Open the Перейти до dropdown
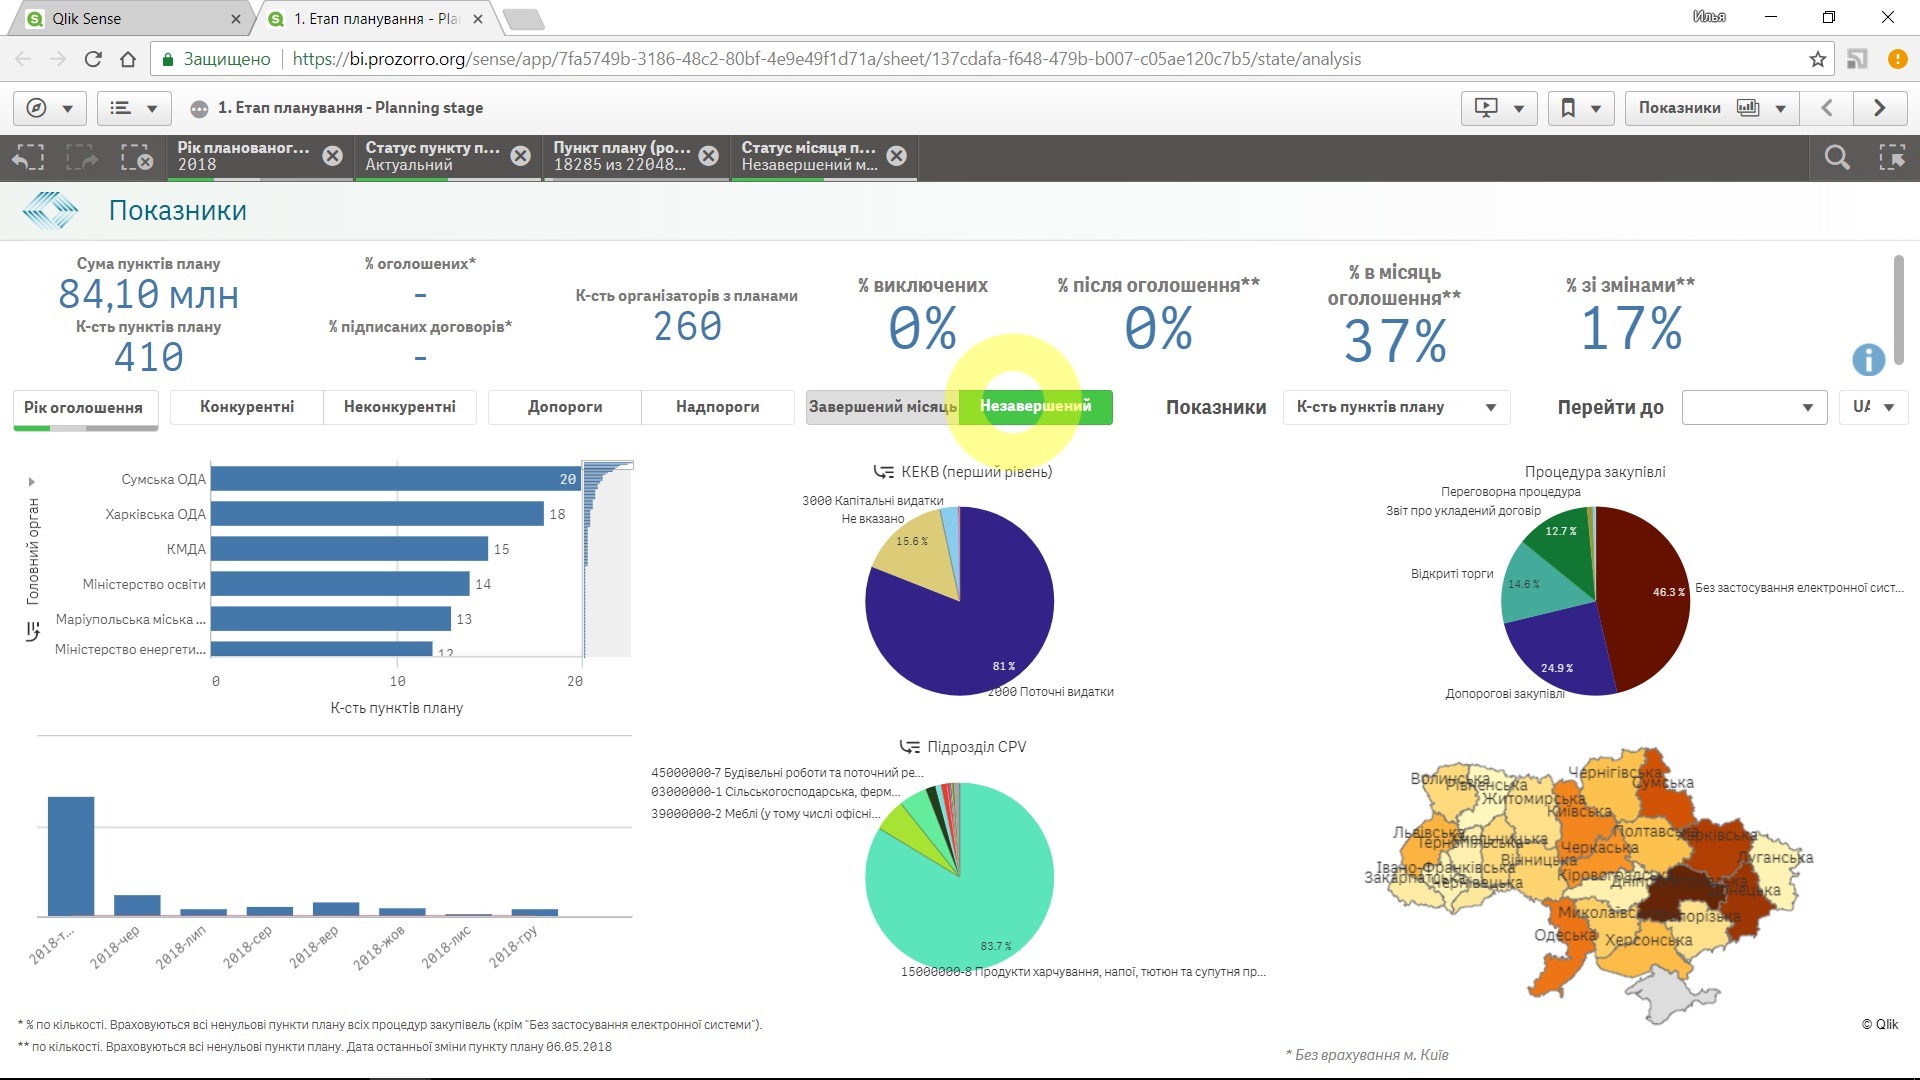Screen dimensions: 1920x1080 click(1754, 407)
